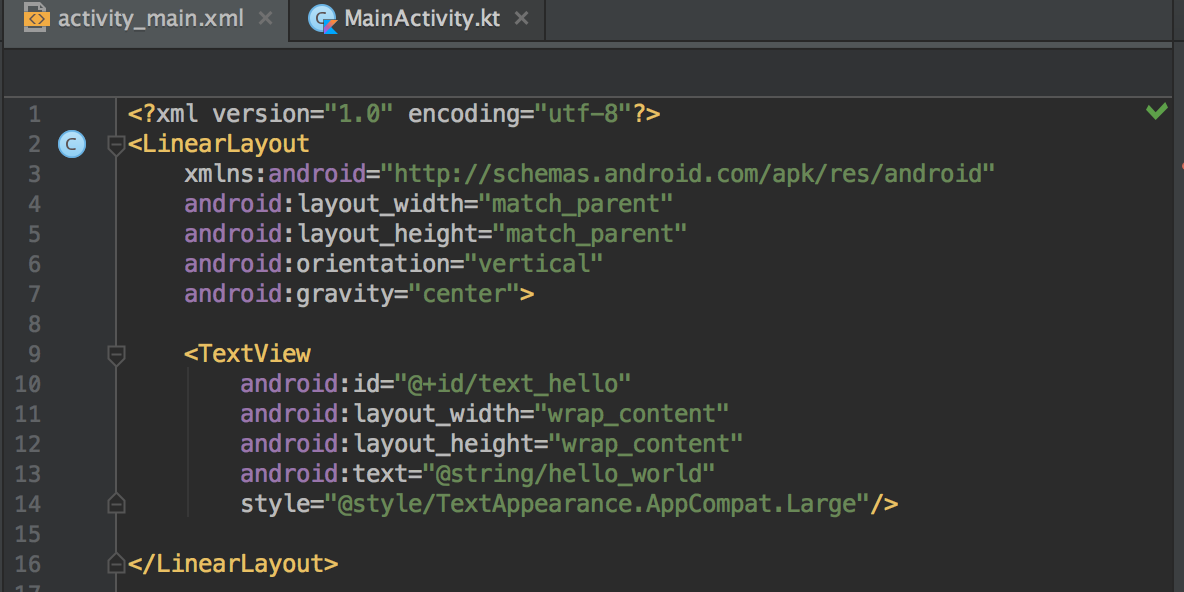Collapse the LinearLayout element using its fold arrow
The width and height of the screenshot is (1184, 592).
pos(116,143)
